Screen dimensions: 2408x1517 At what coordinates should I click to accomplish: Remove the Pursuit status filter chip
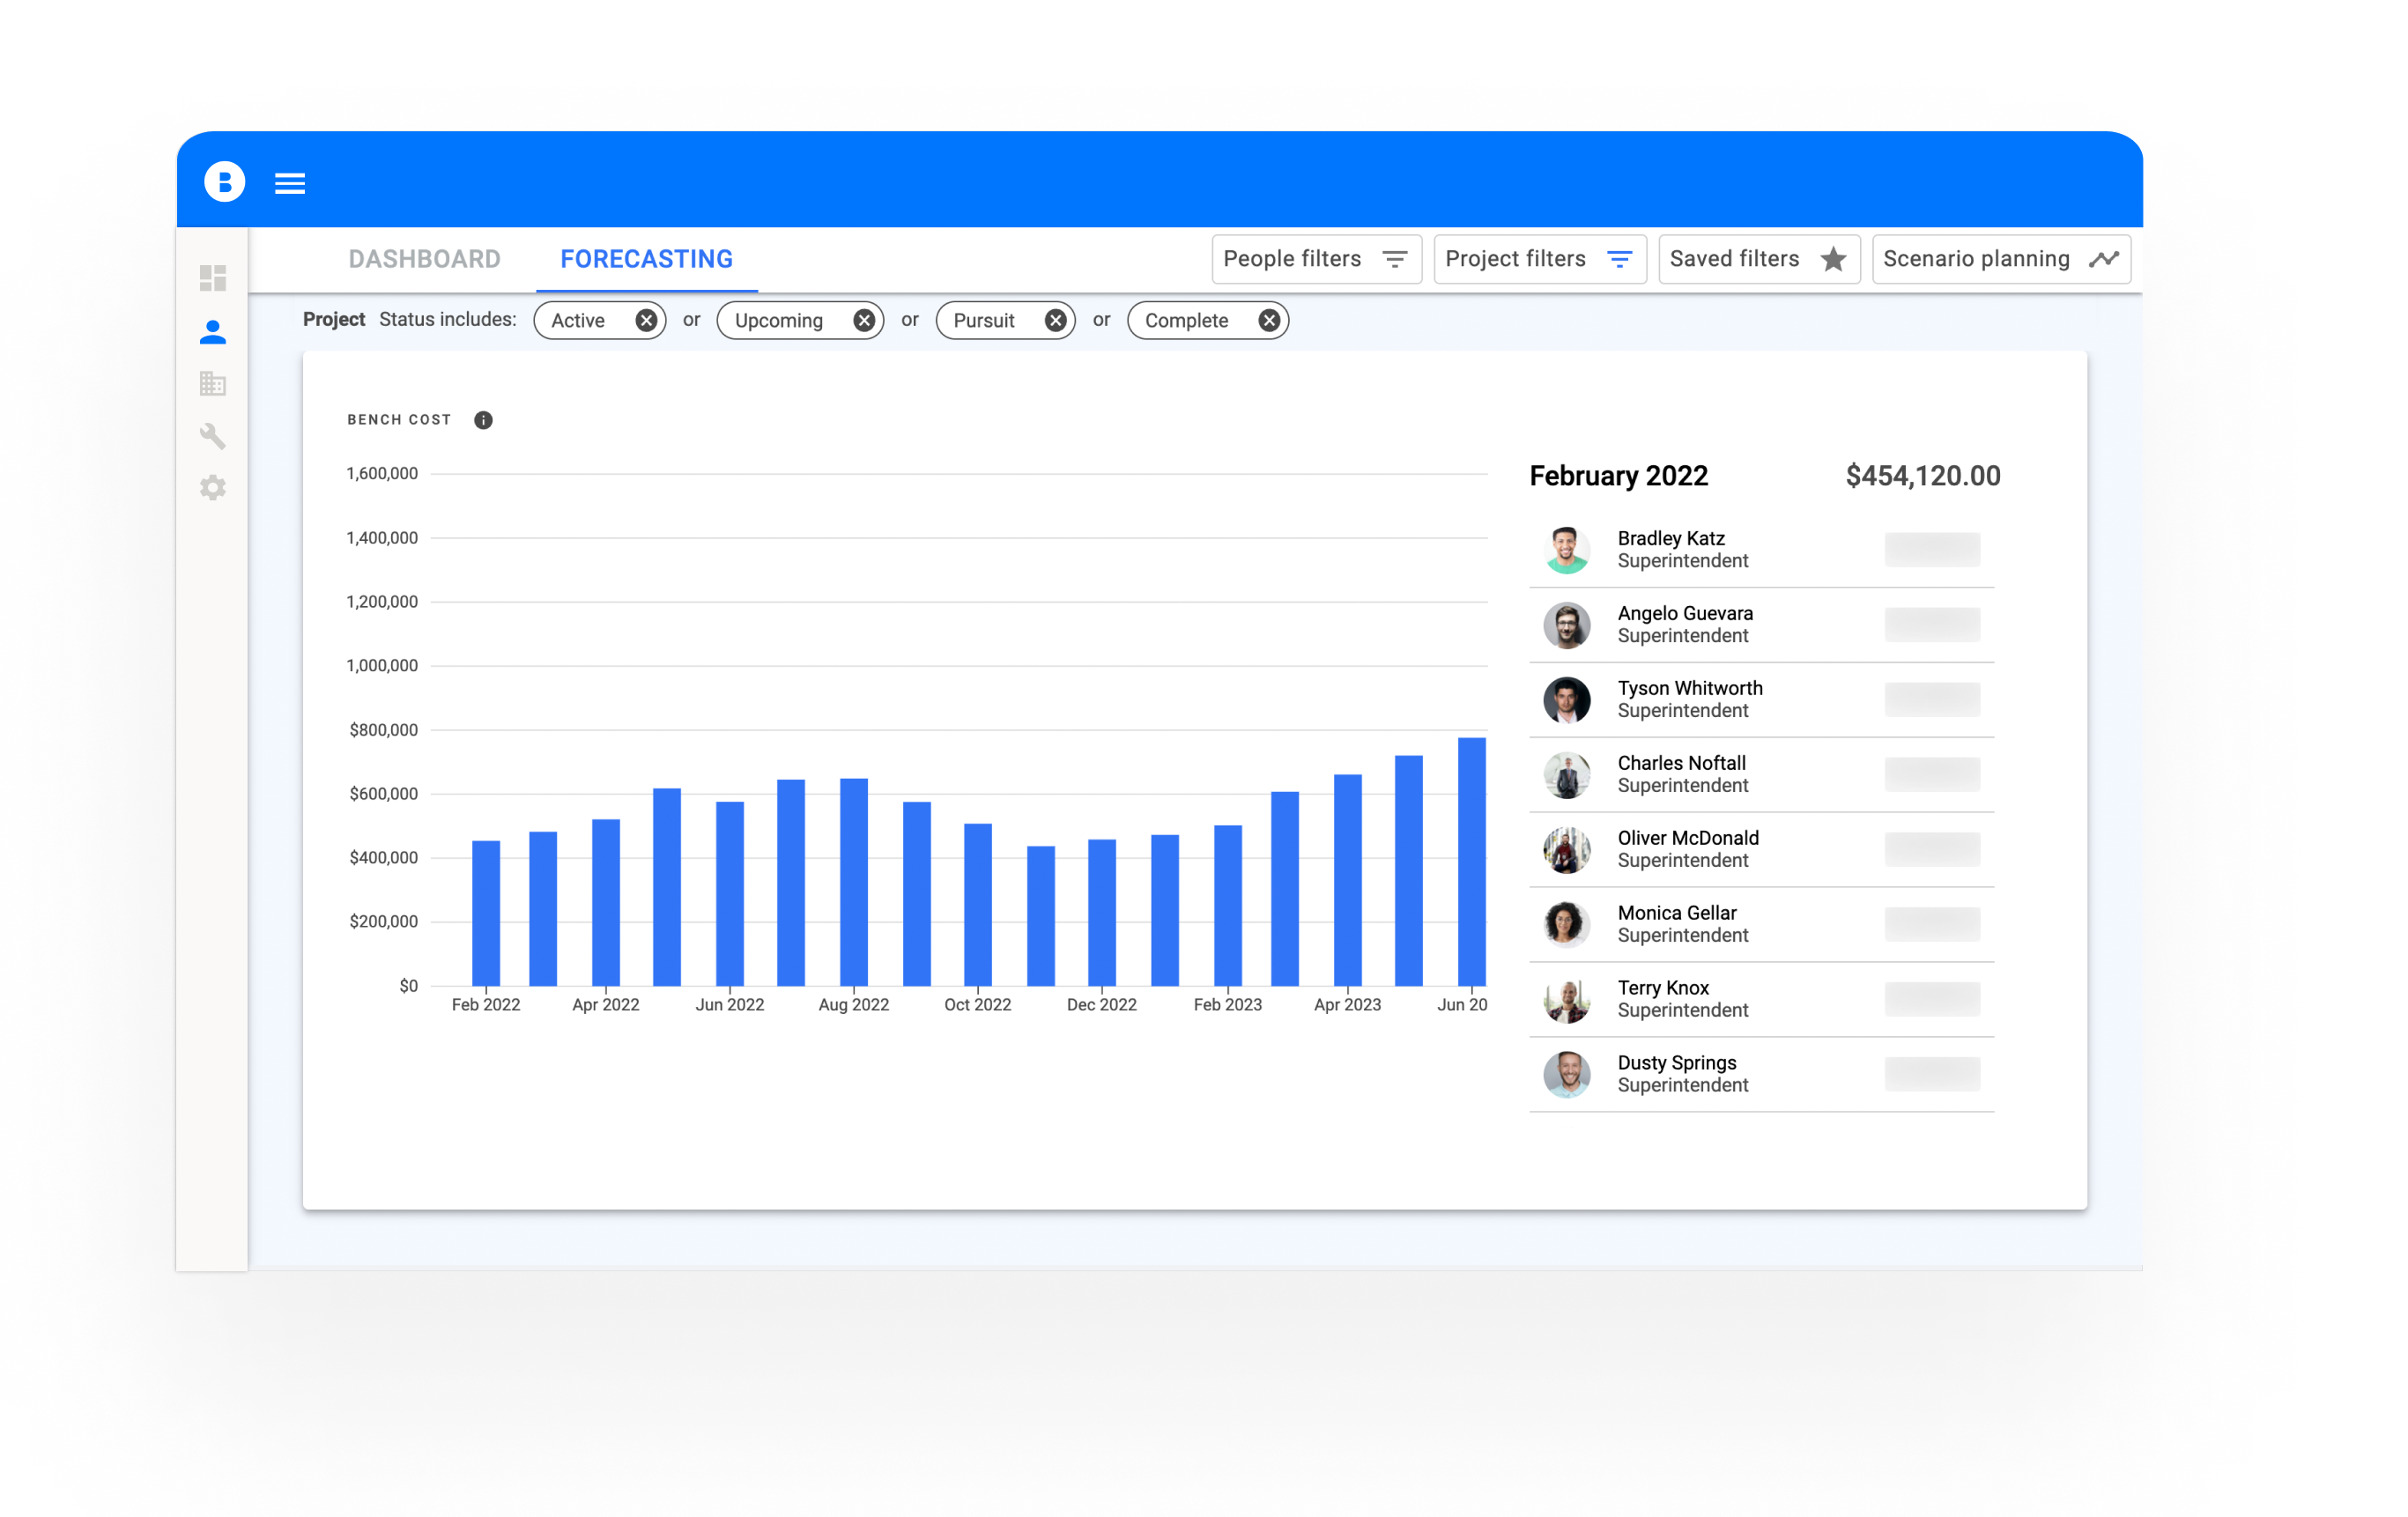click(x=1055, y=321)
